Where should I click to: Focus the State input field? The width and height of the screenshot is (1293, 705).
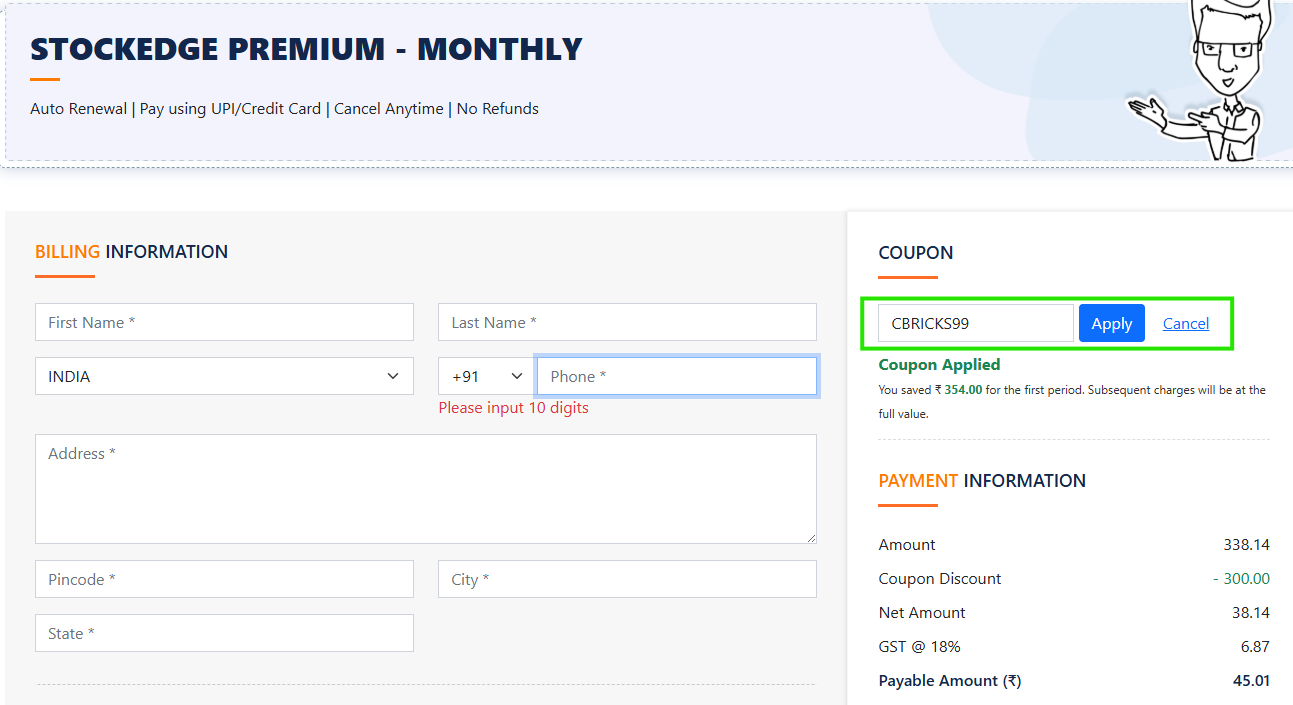[x=223, y=632]
